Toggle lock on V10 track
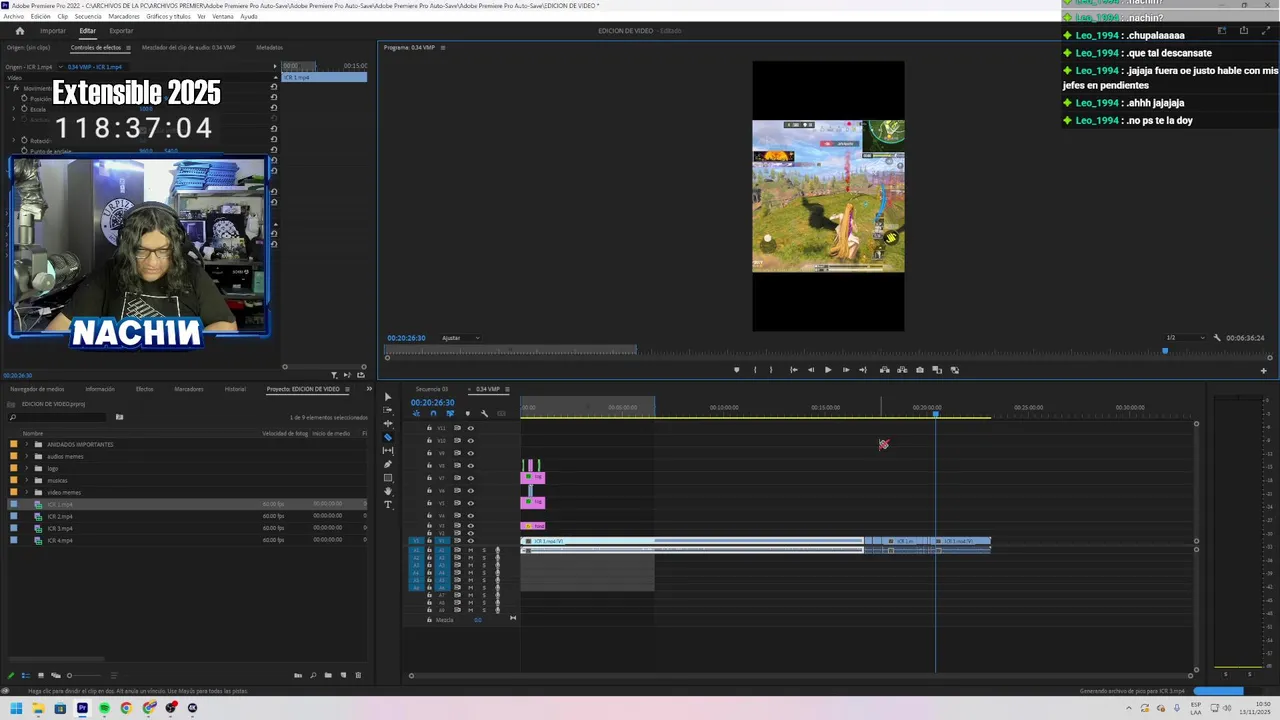The image size is (1280, 720). 429,441
